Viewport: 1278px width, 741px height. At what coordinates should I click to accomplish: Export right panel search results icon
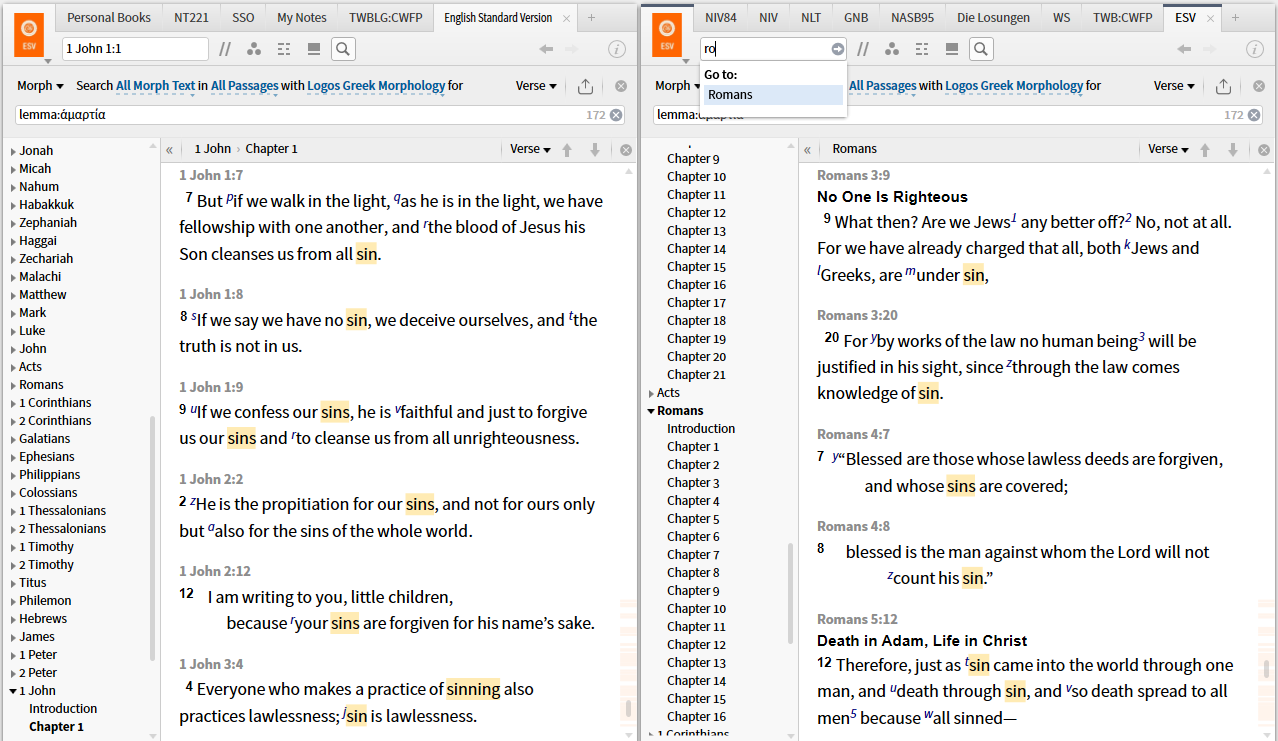pos(1224,86)
